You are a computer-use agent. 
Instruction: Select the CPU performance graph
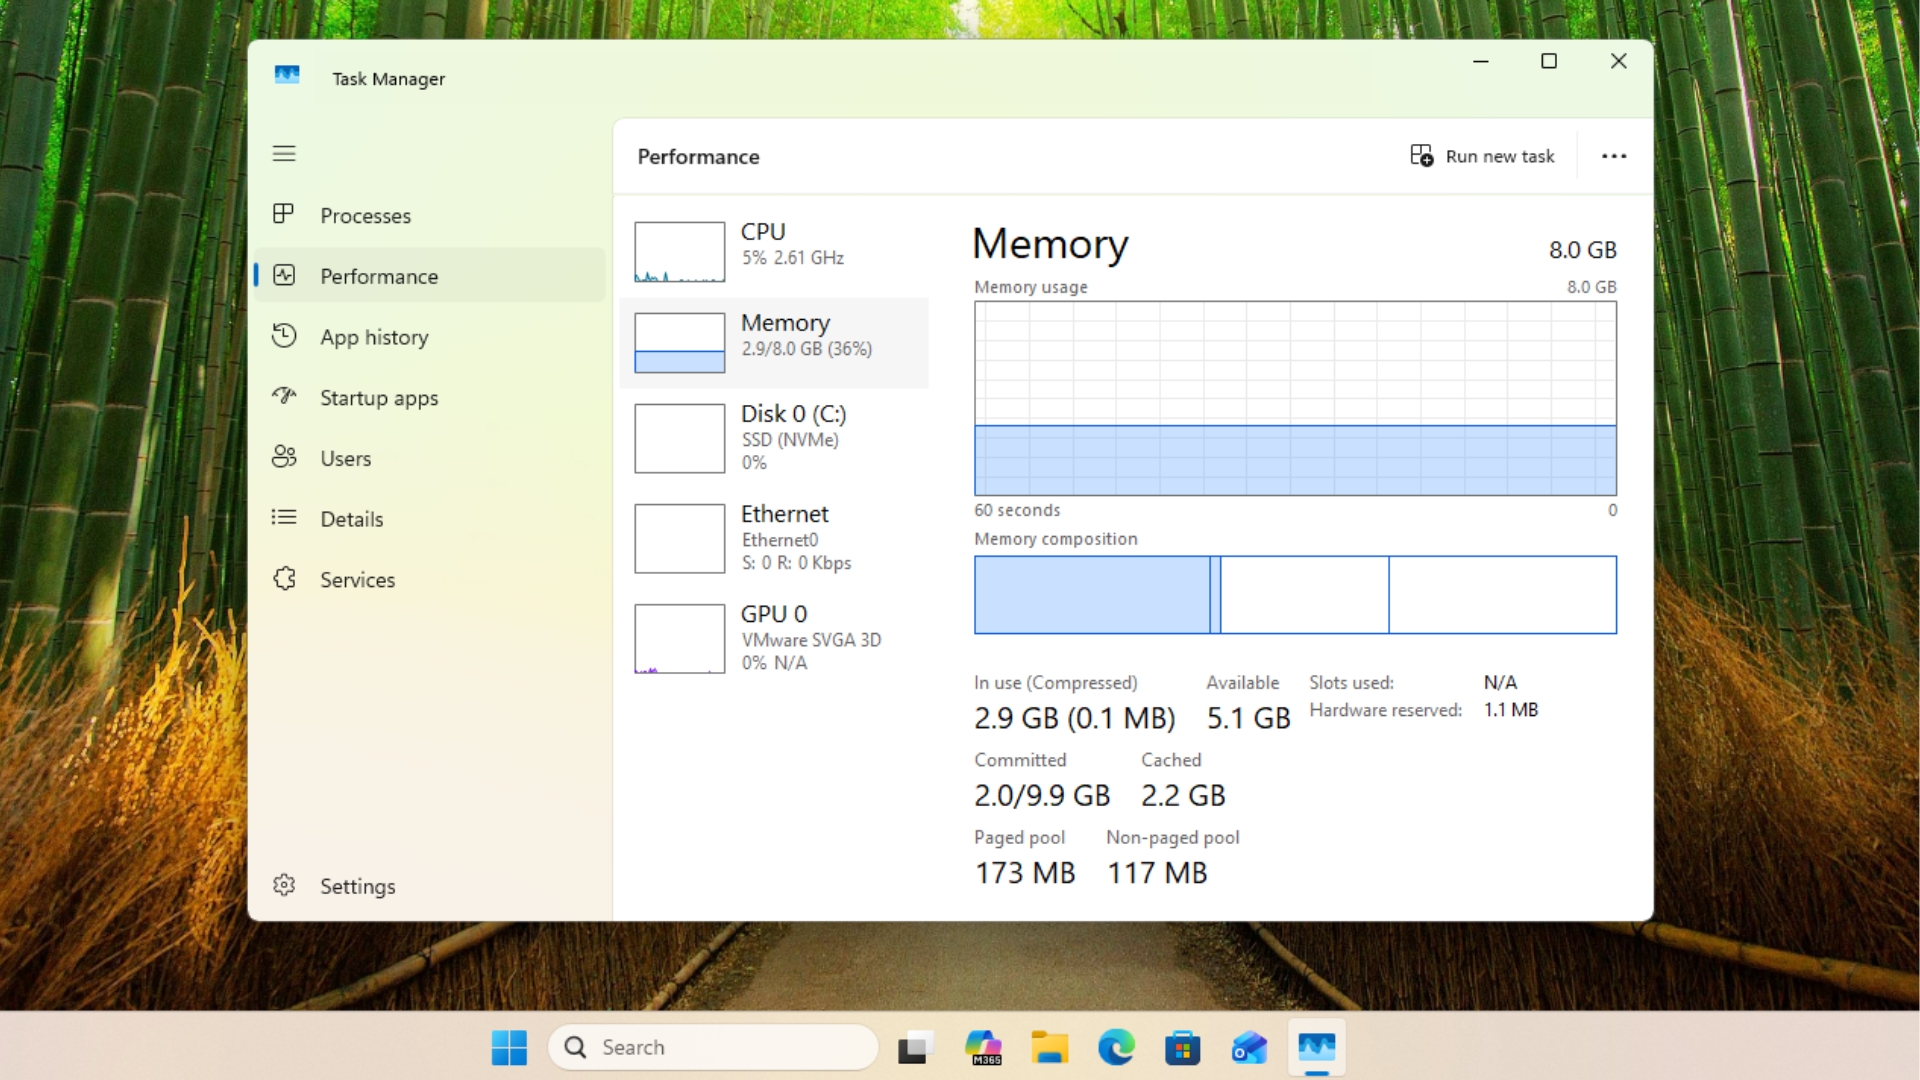pos(679,251)
